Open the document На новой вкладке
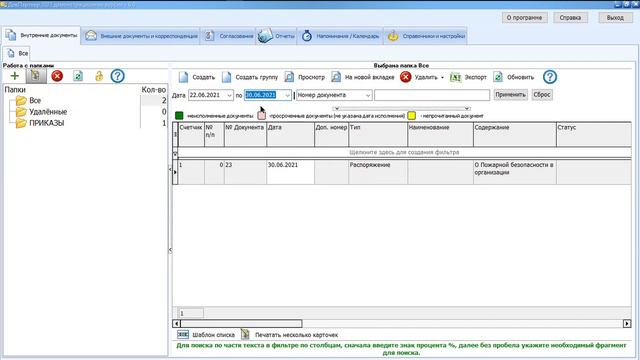The width and height of the screenshot is (640, 360). click(x=362, y=77)
